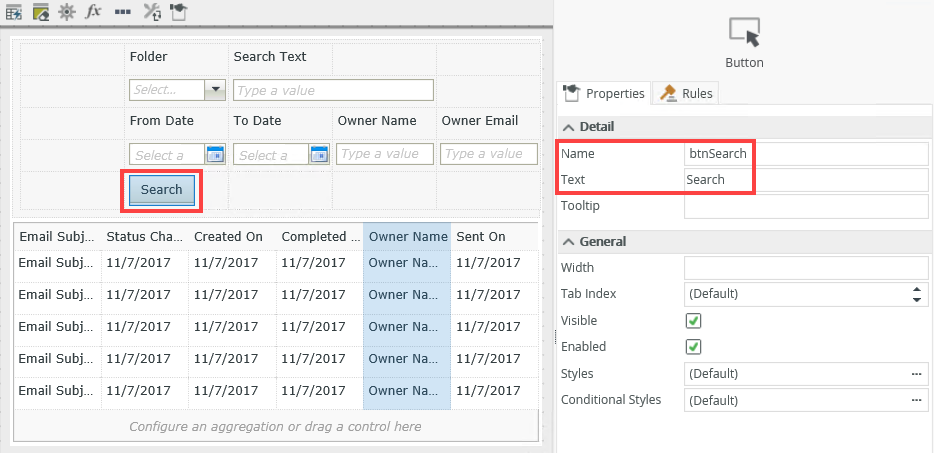Collapse the Detail section
Image resolution: width=934 pixels, height=453 pixels.
tap(569, 127)
